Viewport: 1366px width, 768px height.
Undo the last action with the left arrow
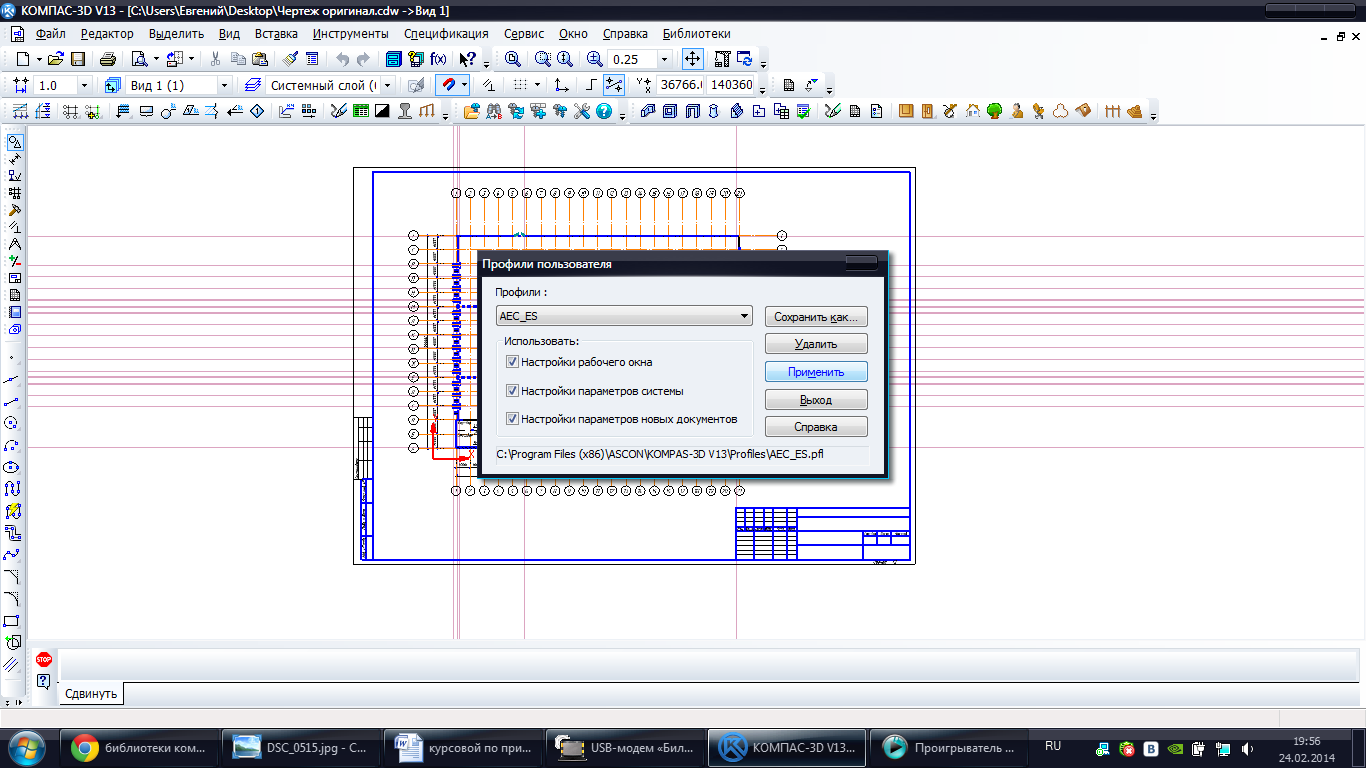(x=343, y=59)
